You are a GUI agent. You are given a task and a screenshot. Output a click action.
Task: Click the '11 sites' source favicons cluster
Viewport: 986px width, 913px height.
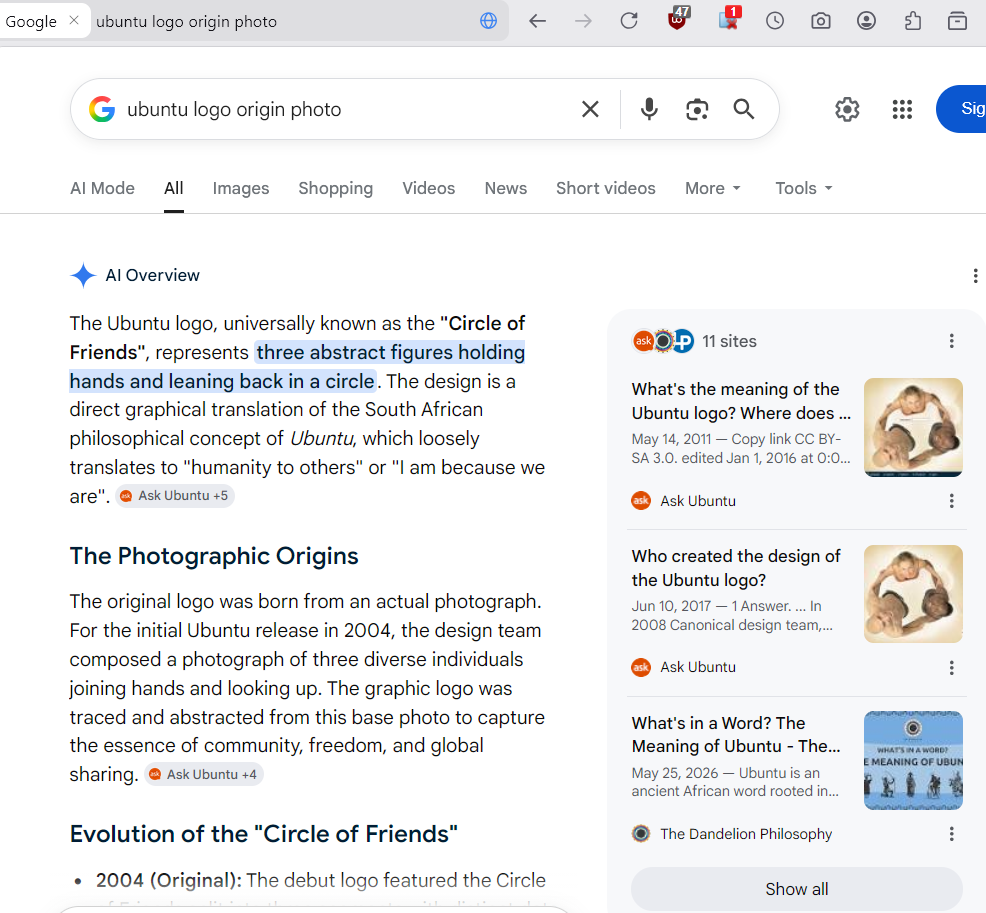[663, 341]
